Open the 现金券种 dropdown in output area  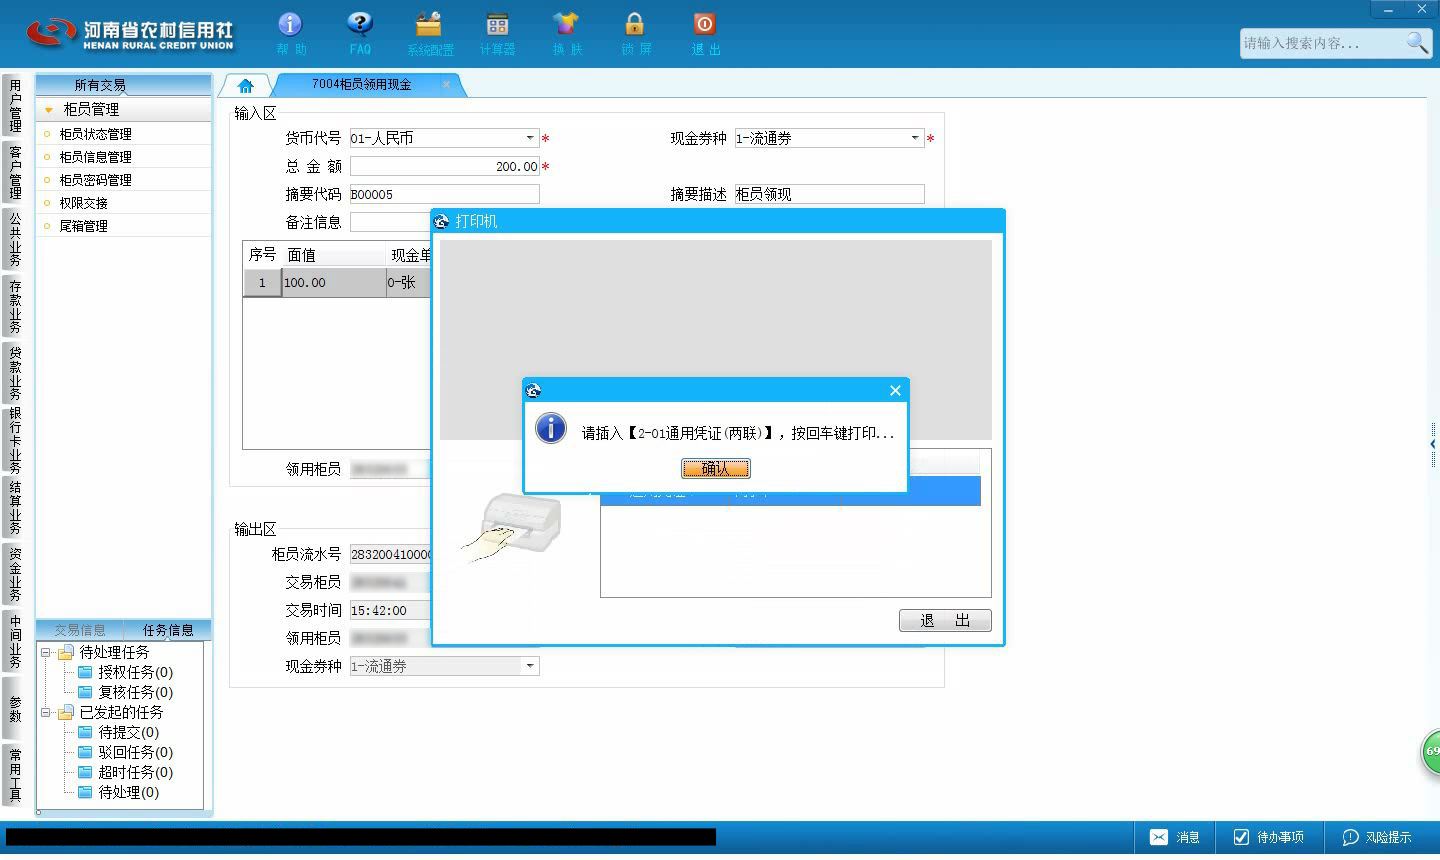(530, 666)
